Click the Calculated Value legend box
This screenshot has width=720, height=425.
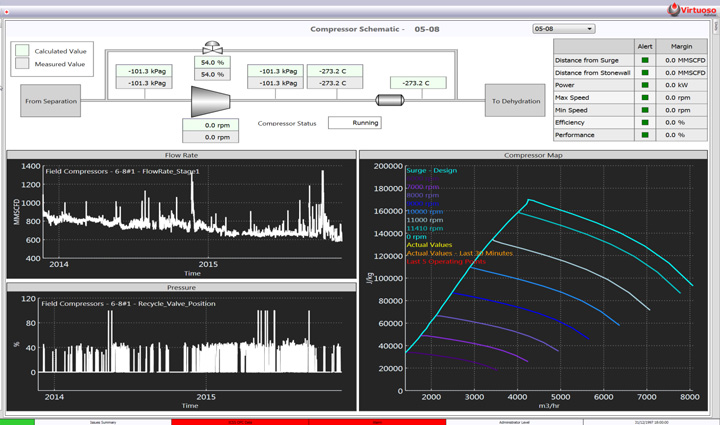pos(22,51)
